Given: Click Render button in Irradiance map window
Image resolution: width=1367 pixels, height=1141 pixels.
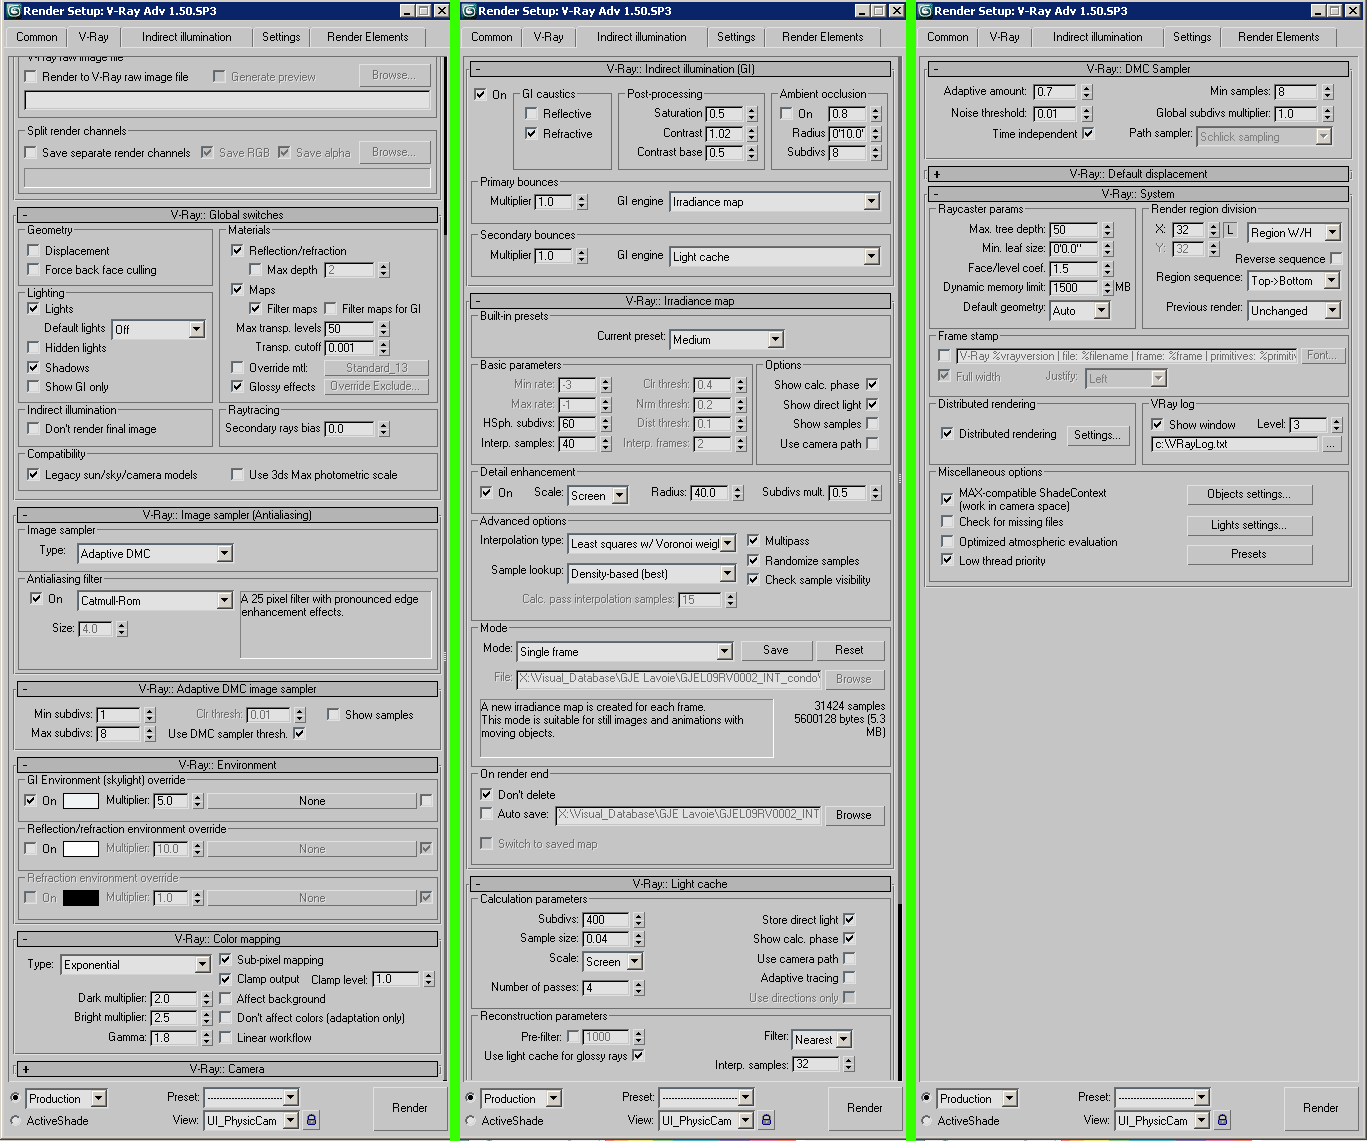Looking at the screenshot, I should coord(865,1108).
